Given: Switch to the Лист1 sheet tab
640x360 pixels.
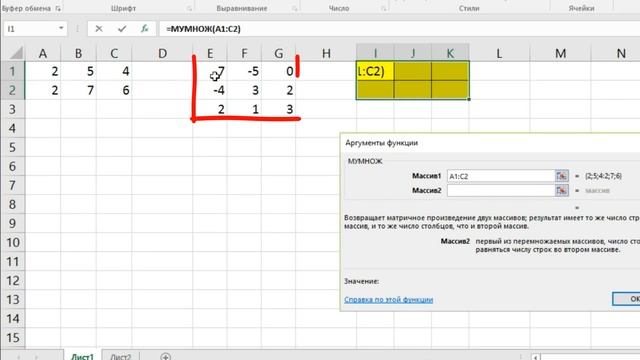Looking at the screenshot, I should point(82,356).
